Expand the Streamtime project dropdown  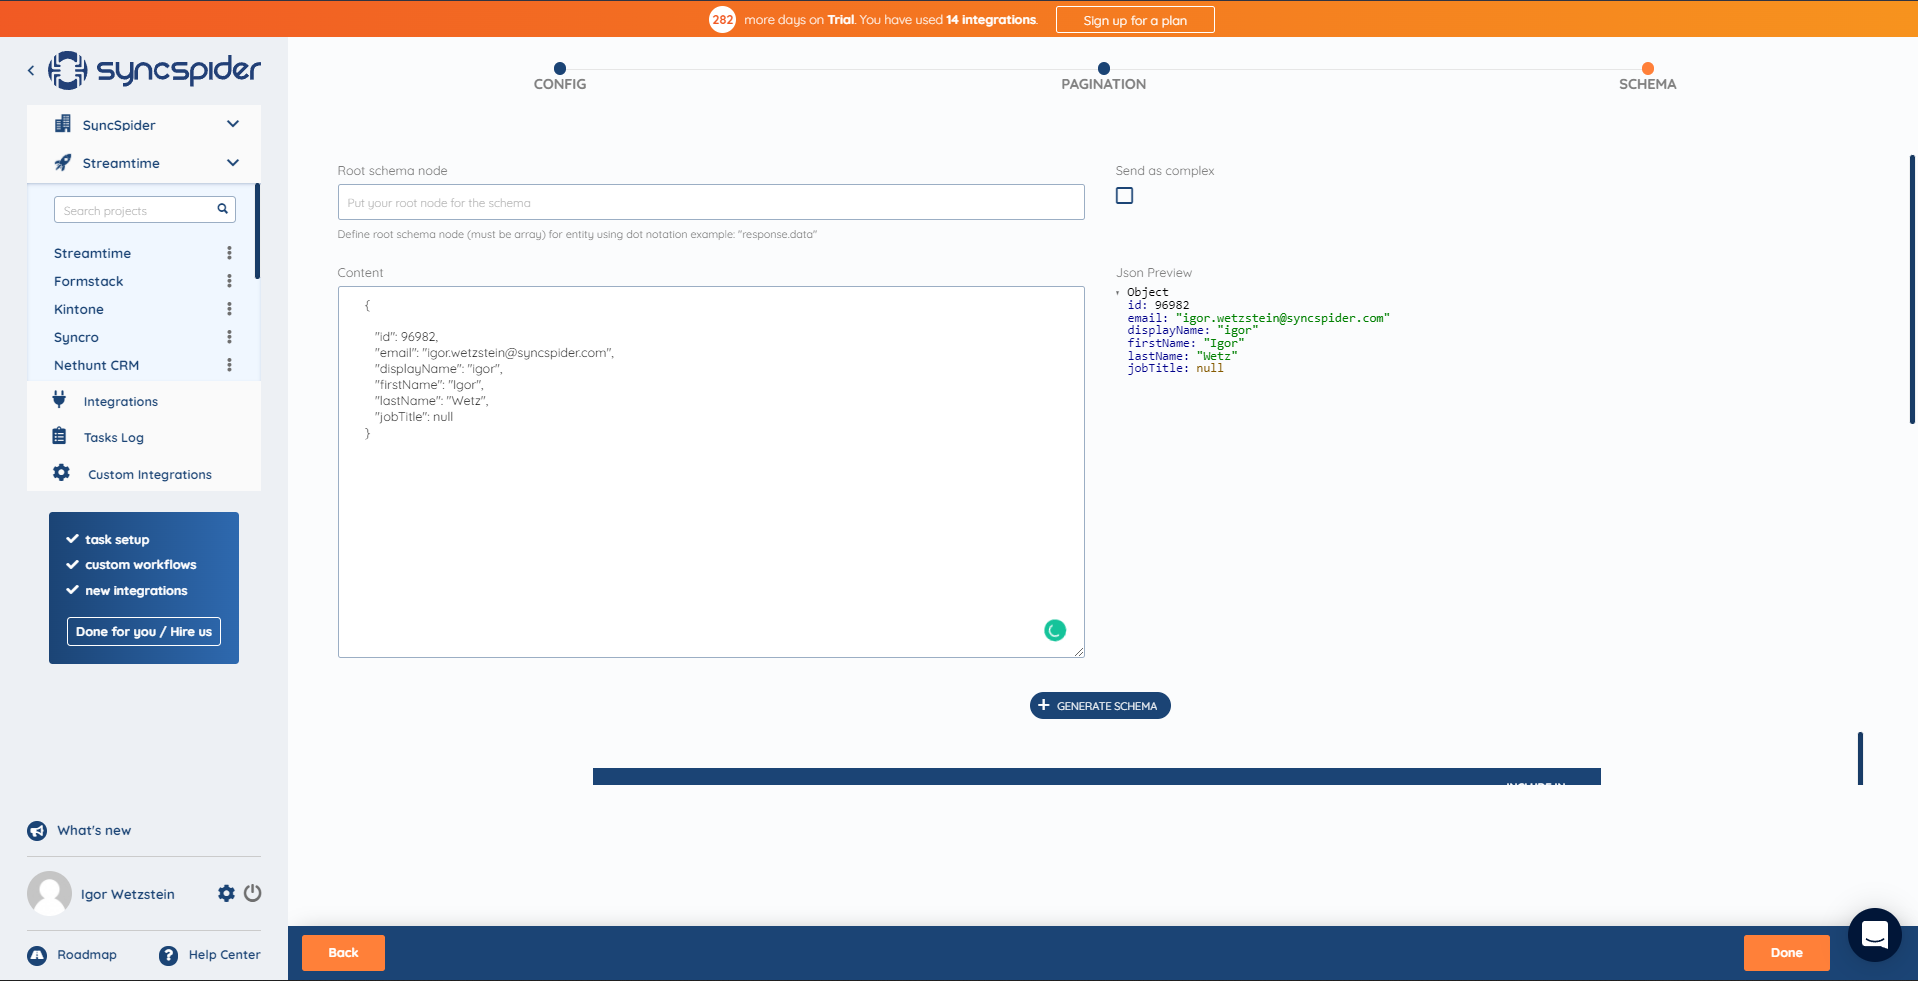[233, 162]
